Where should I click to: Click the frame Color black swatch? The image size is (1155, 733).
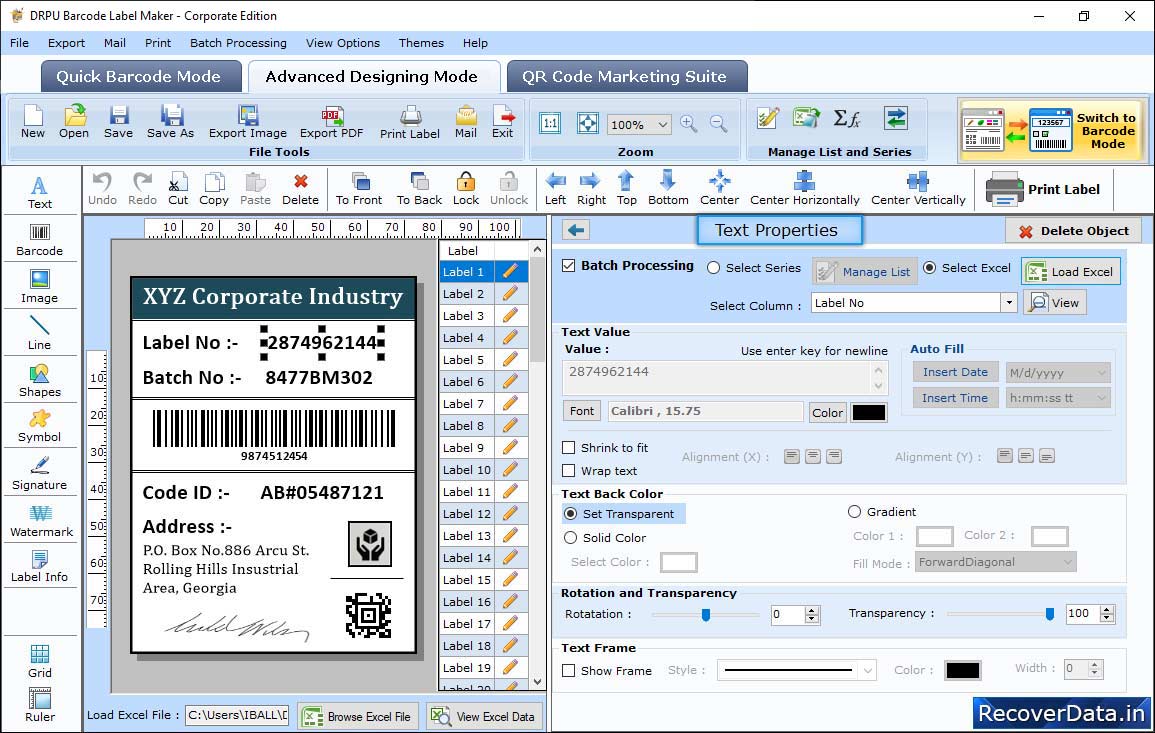pyautogui.click(x=963, y=670)
